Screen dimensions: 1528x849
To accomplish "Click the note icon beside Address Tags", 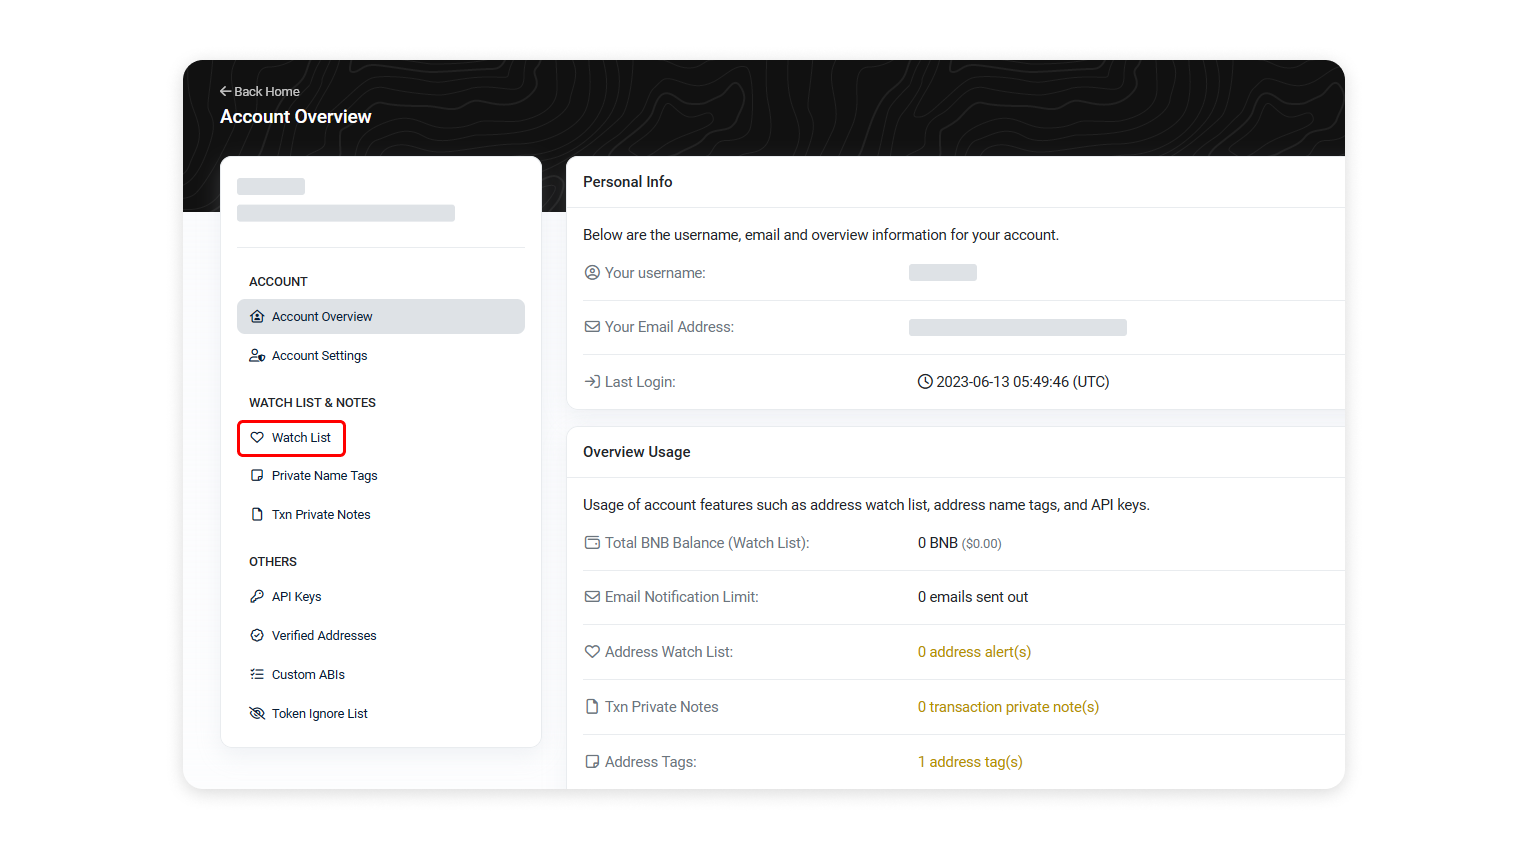I will (592, 761).
